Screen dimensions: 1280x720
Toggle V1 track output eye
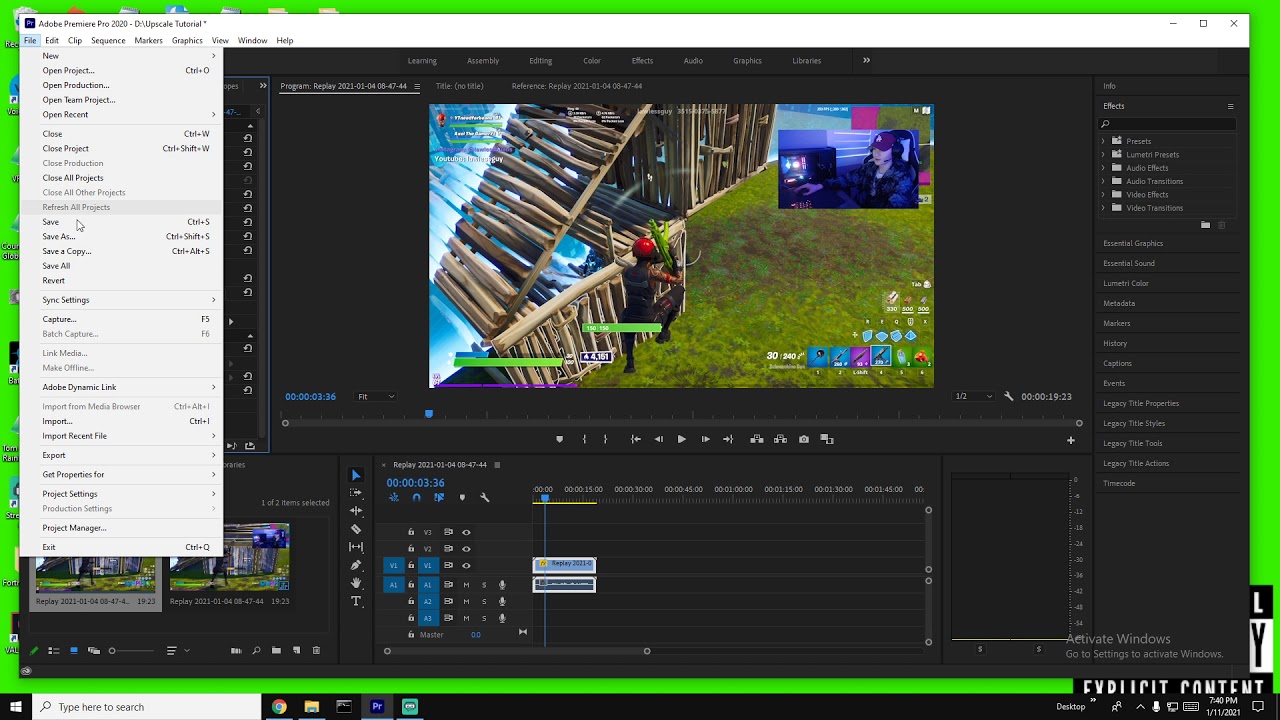pos(466,566)
